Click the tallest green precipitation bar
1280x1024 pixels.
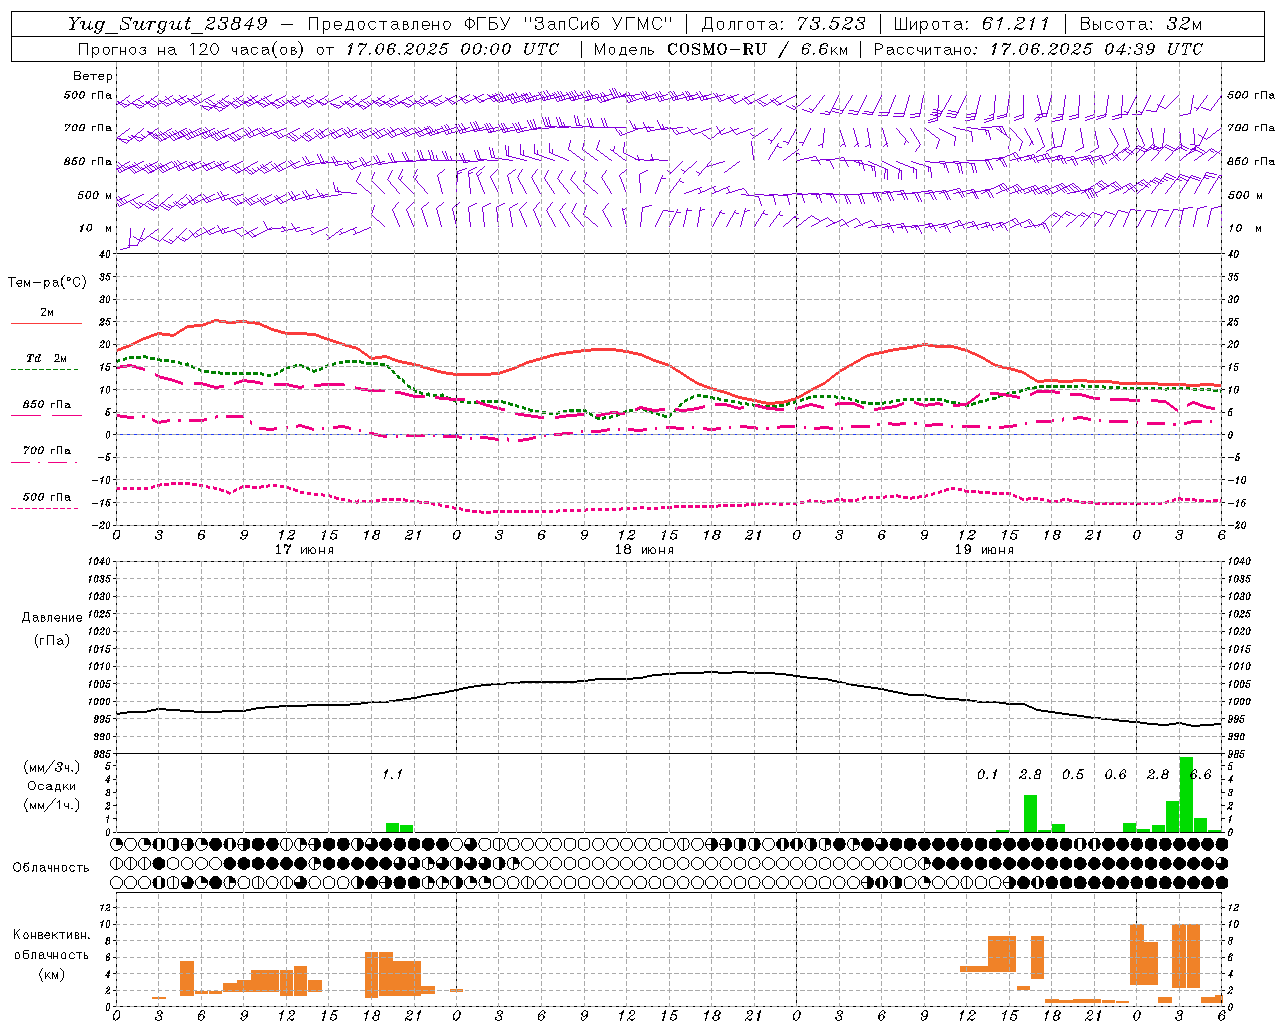(1186, 794)
